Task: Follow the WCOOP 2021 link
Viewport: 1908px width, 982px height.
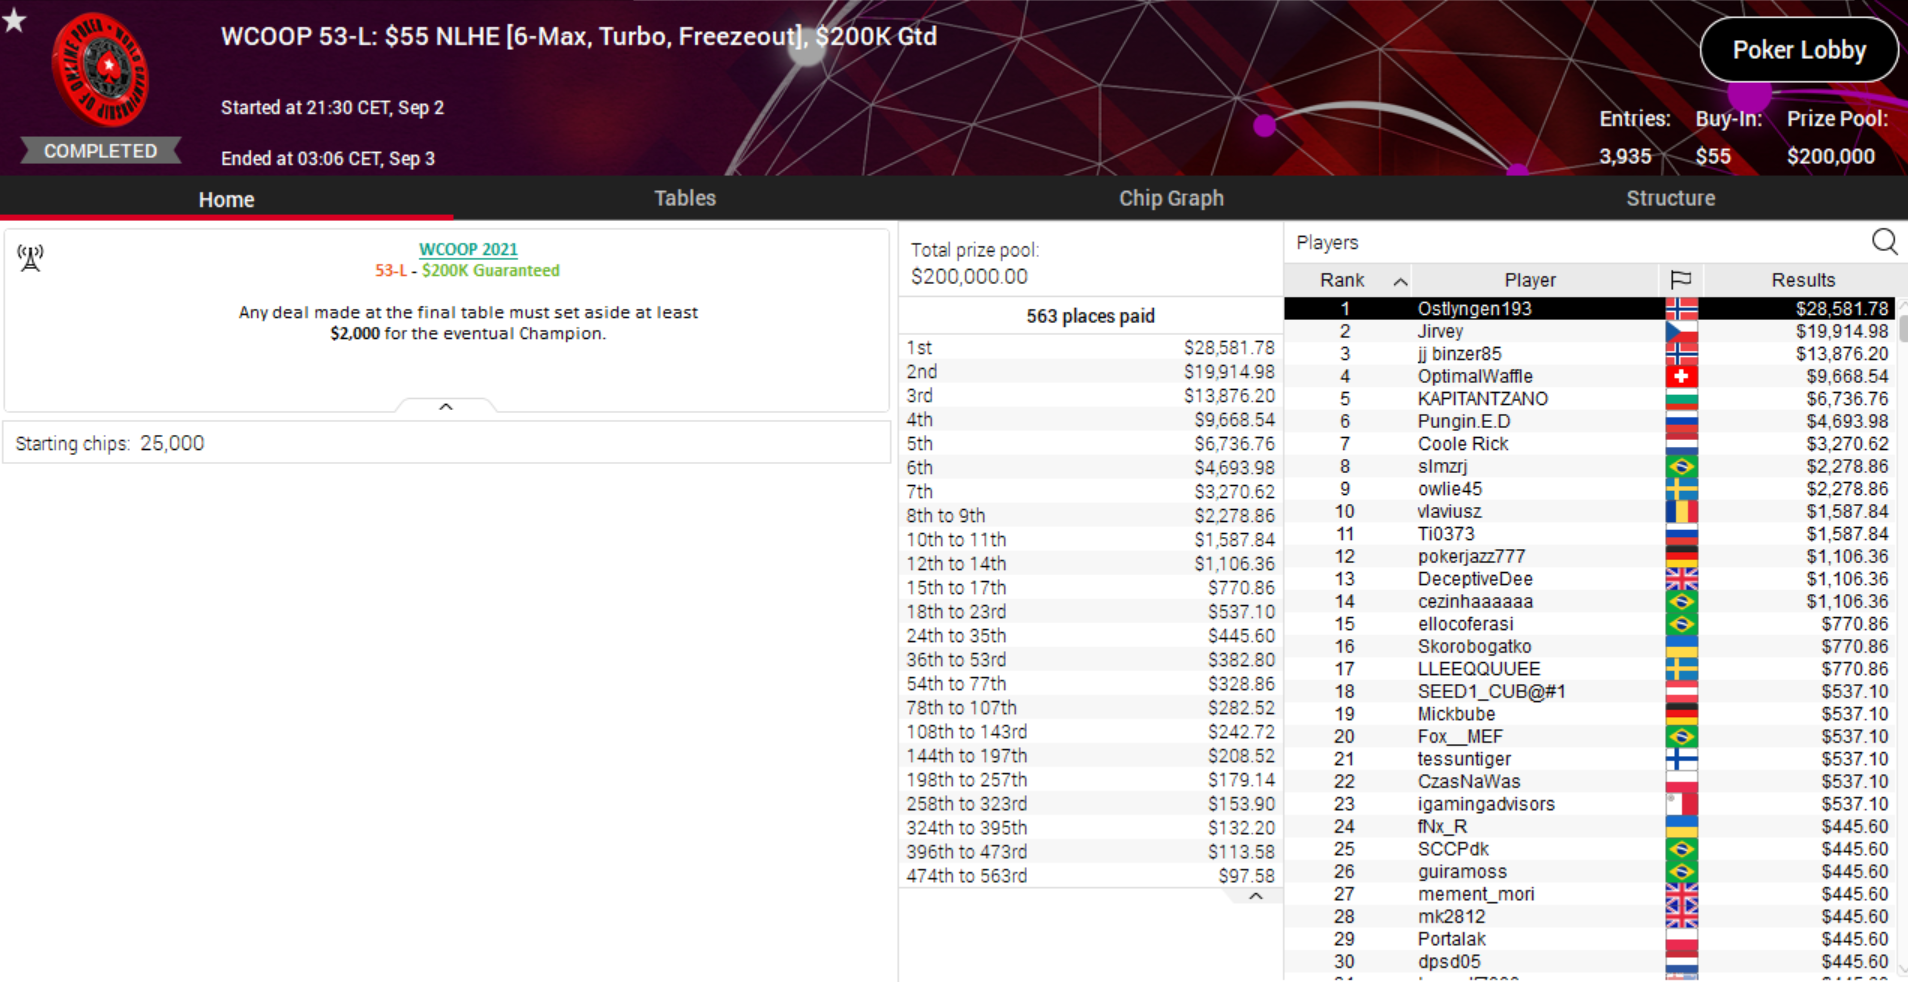Action: coord(468,249)
